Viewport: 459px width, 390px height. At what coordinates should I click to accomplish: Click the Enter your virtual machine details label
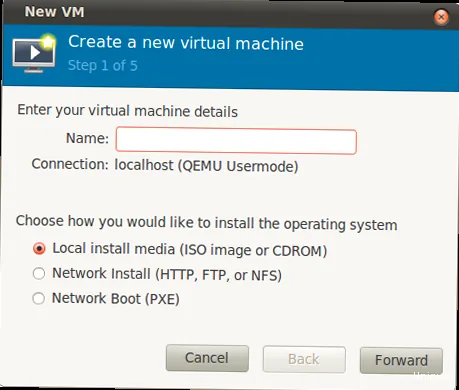click(x=128, y=111)
